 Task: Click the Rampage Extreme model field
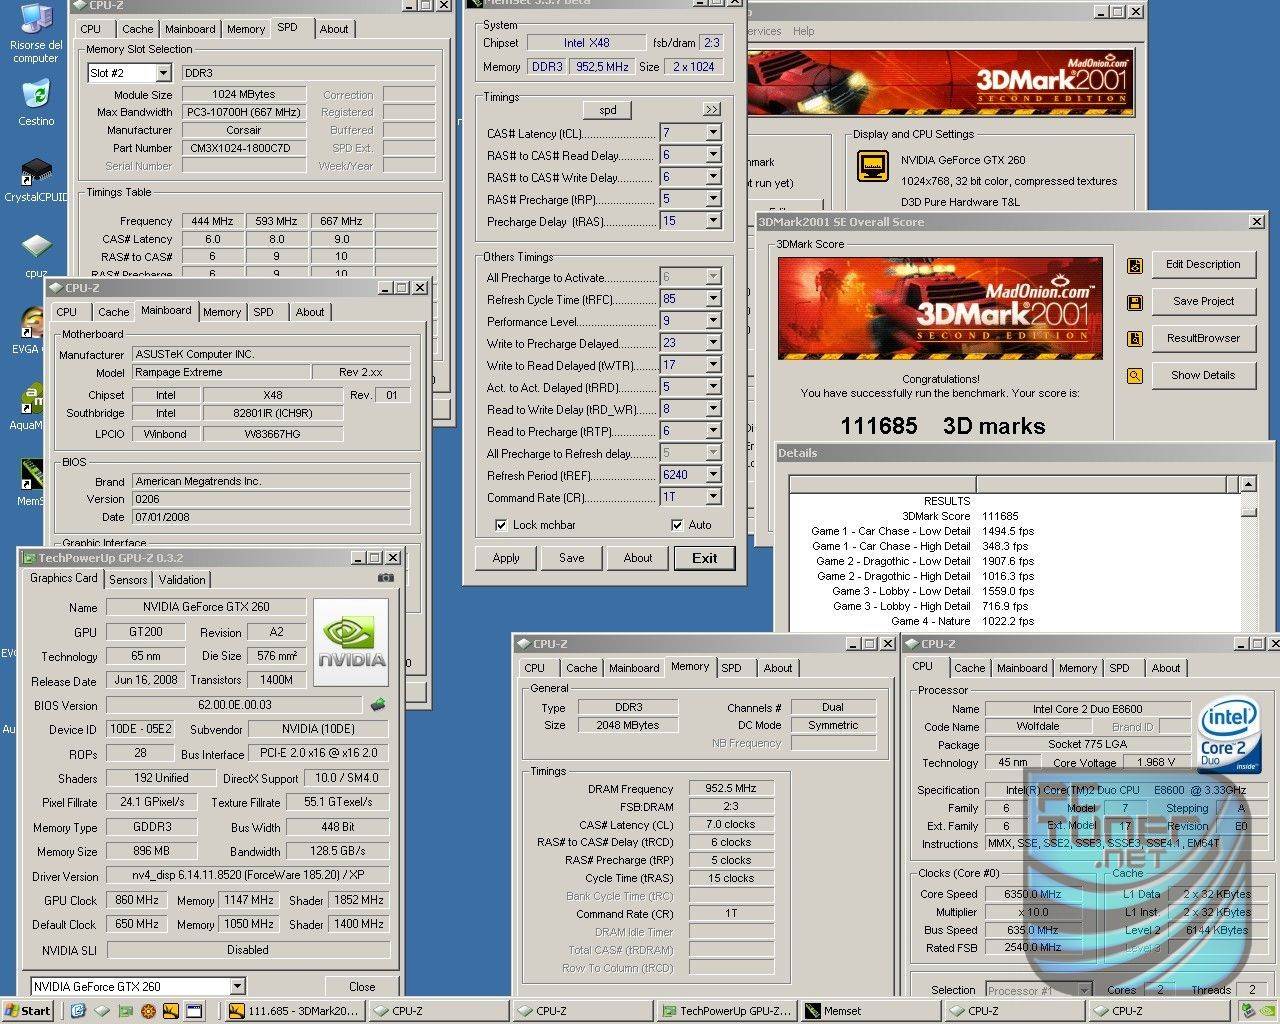pyautogui.click(x=221, y=372)
